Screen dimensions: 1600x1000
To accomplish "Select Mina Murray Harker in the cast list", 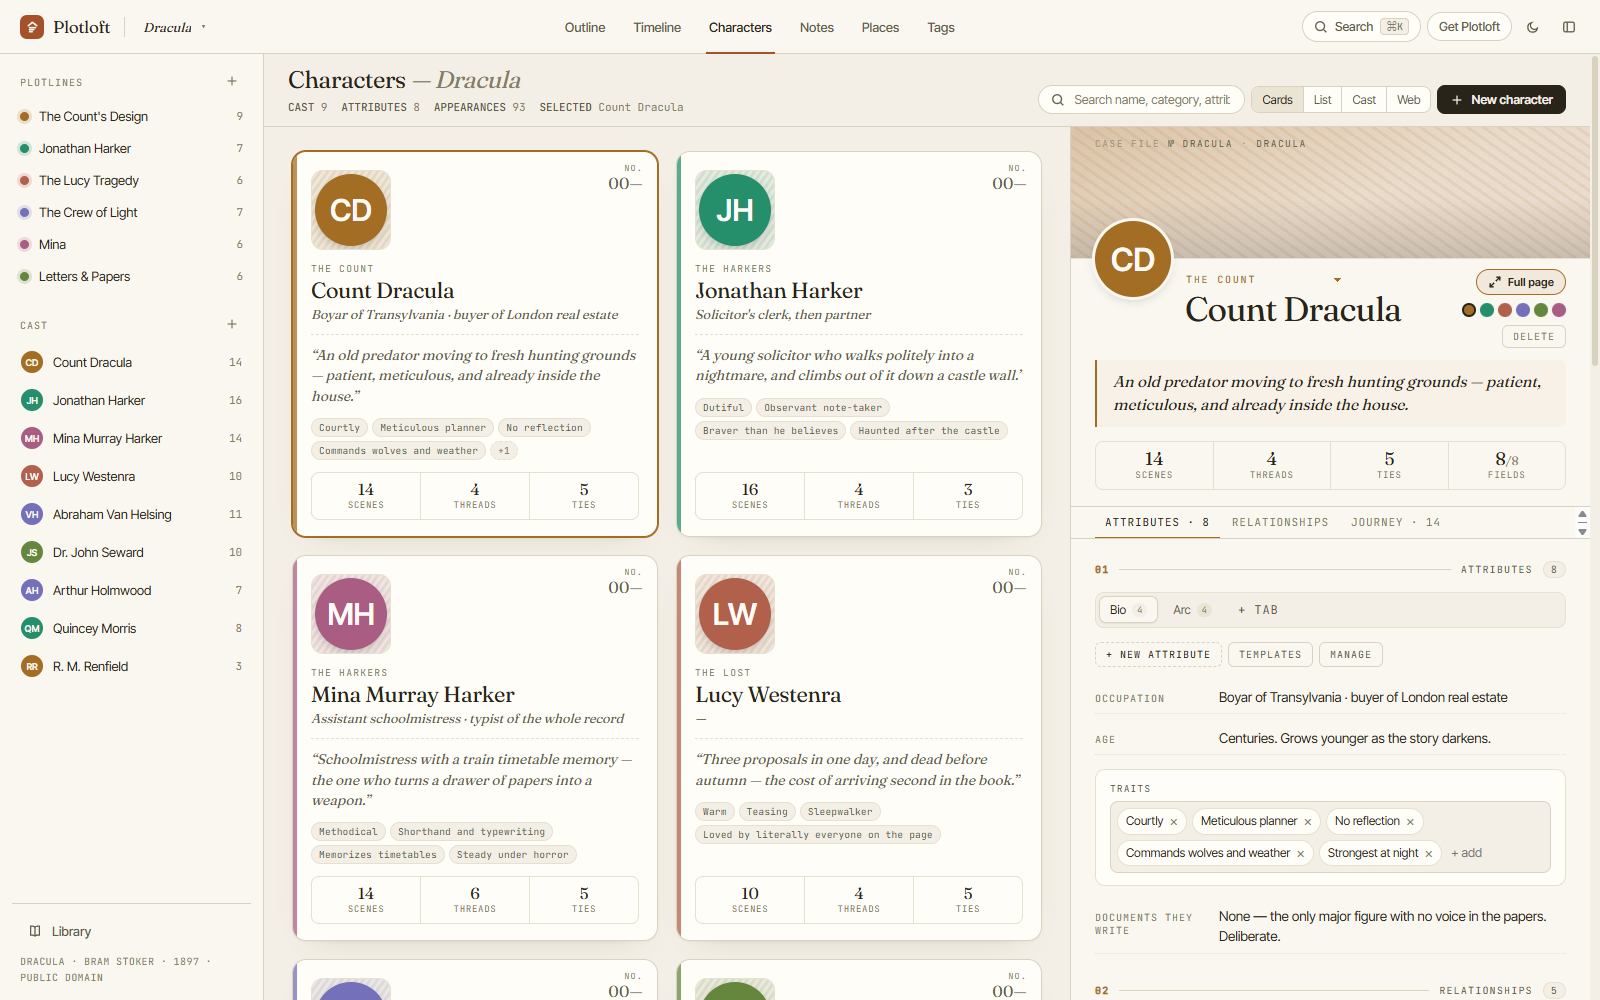I will [x=132, y=438].
